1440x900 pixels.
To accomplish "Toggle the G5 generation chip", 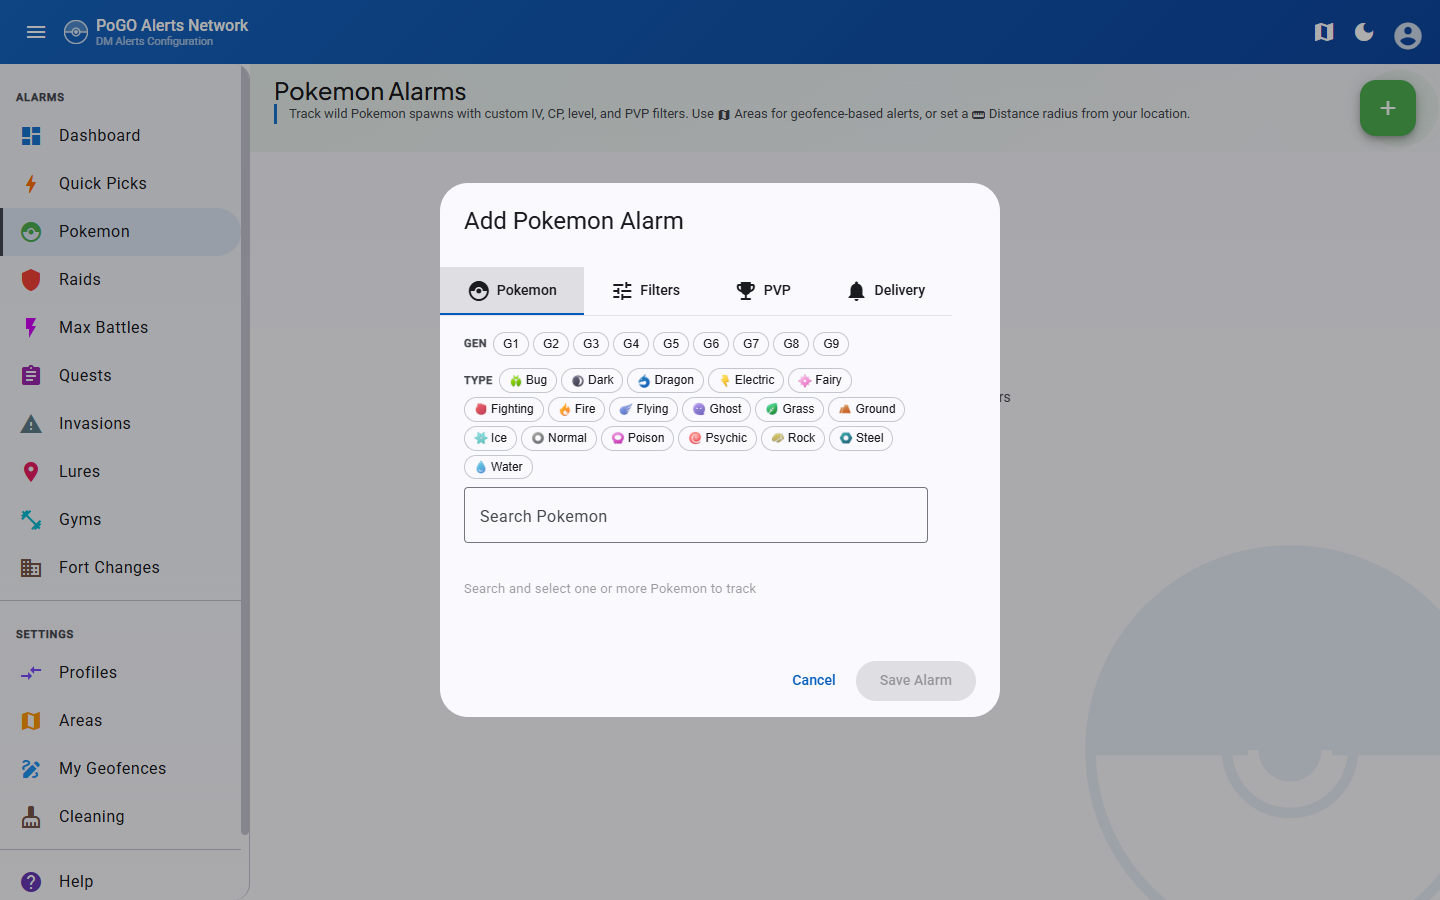I will point(671,344).
